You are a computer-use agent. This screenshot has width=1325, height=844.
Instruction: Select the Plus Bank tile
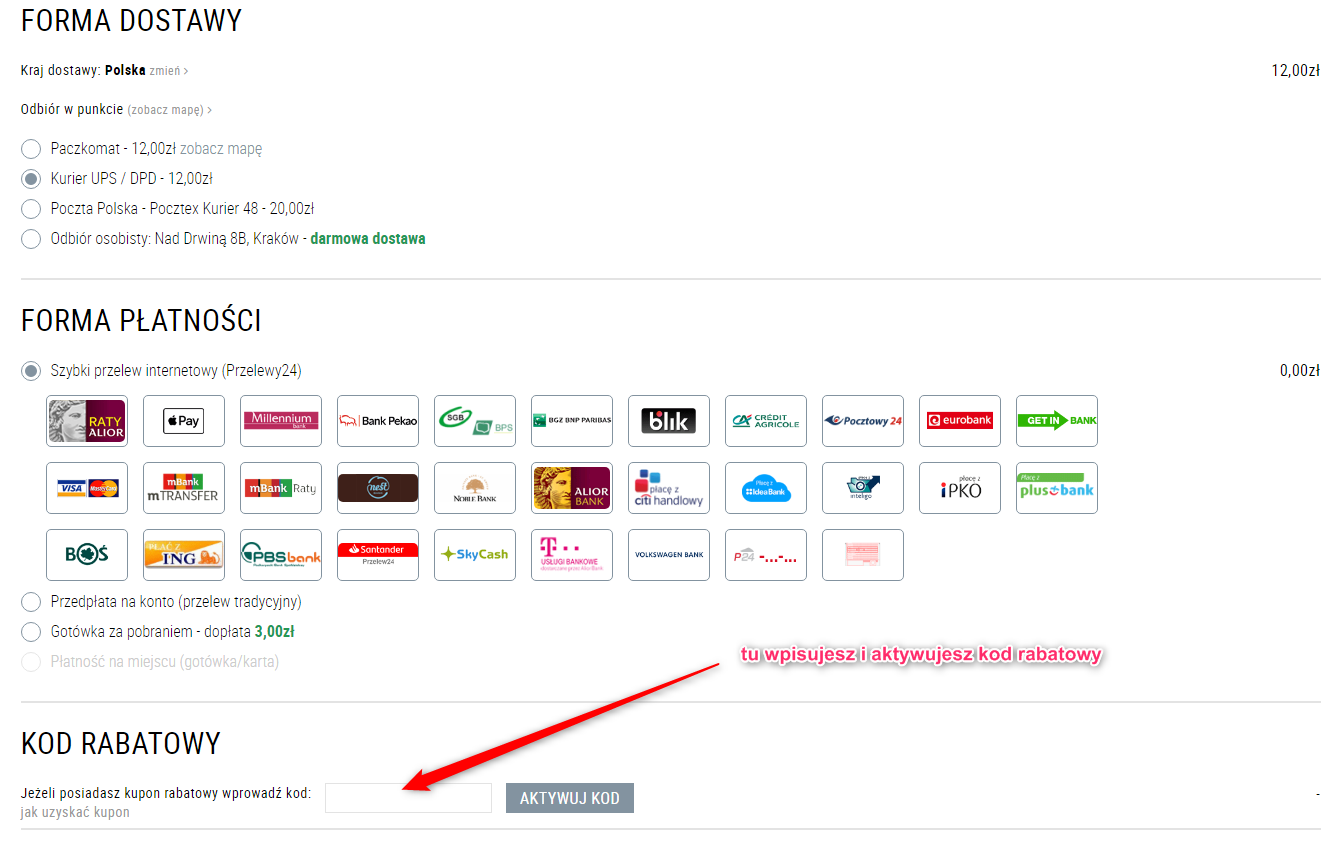pyautogui.click(x=1057, y=488)
